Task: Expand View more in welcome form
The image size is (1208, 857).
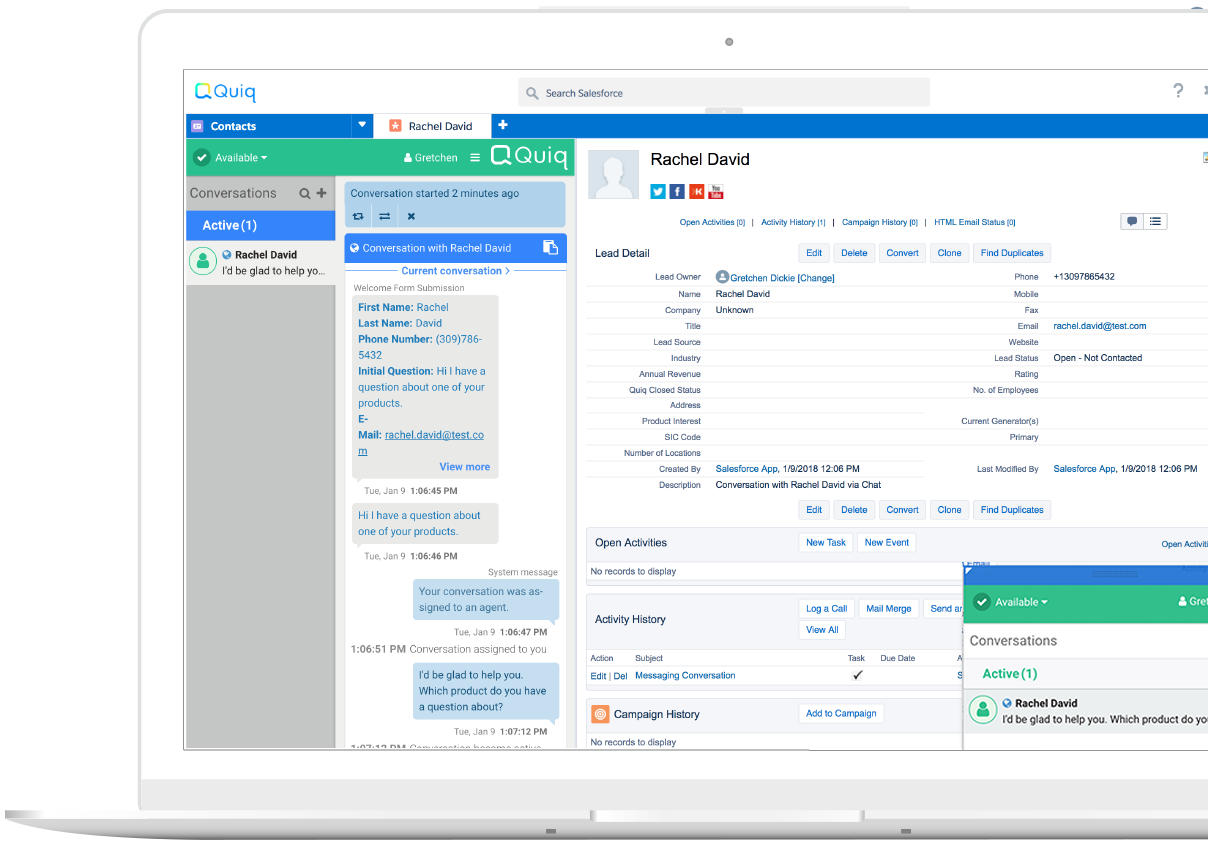Action: 465,466
